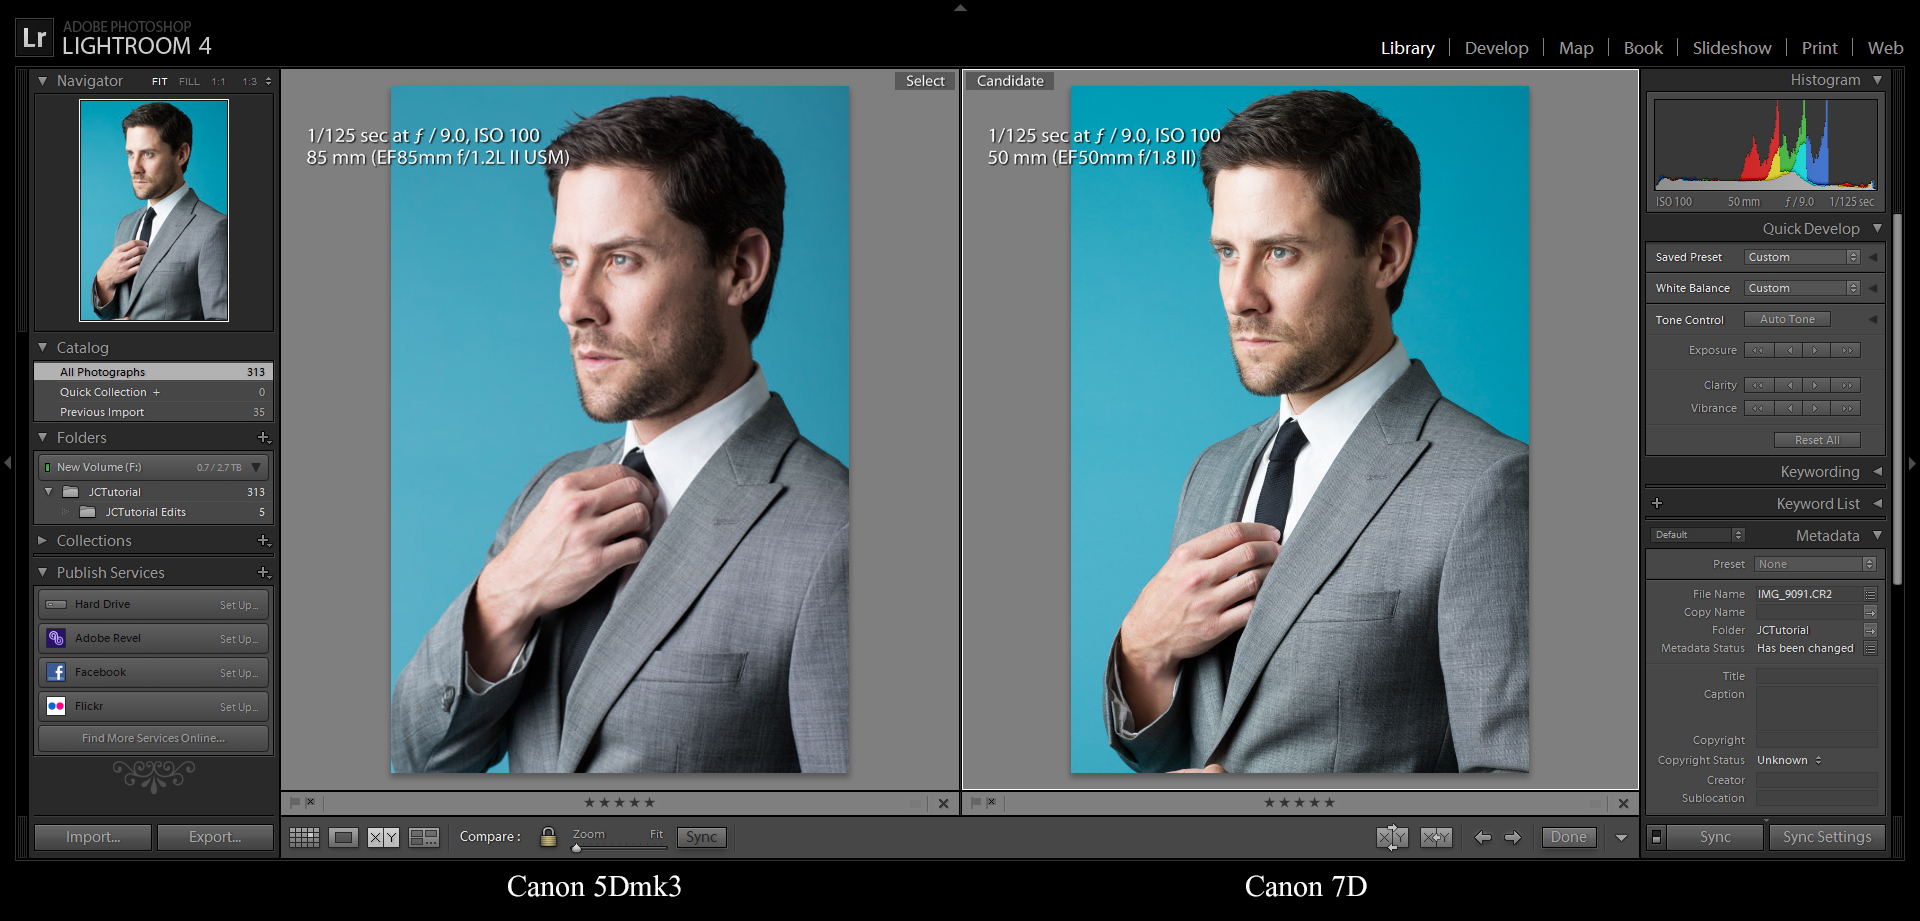Open the Book module
The width and height of the screenshot is (1920, 921).
(x=1643, y=48)
